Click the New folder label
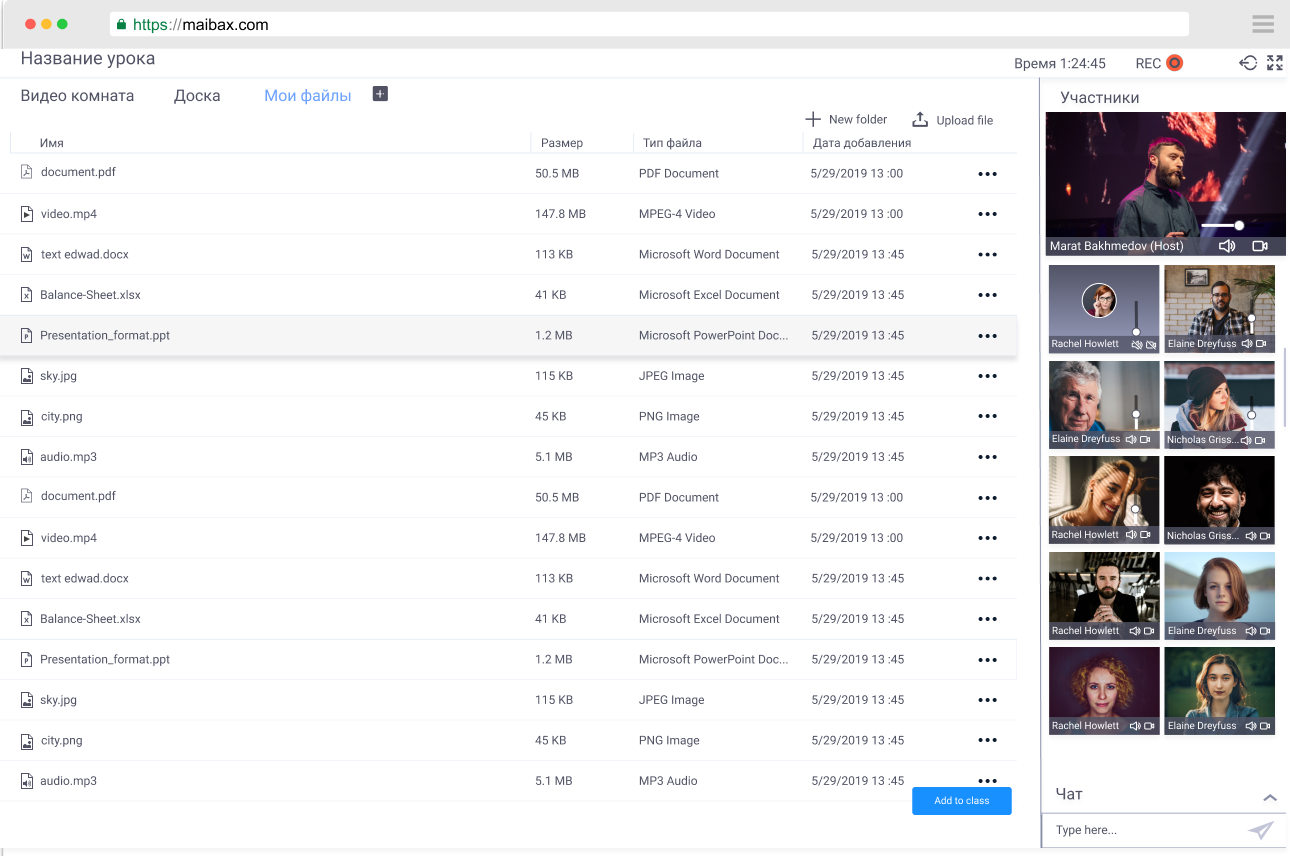Screen dimensions: 1290x856 pyautogui.click(x=858, y=119)
